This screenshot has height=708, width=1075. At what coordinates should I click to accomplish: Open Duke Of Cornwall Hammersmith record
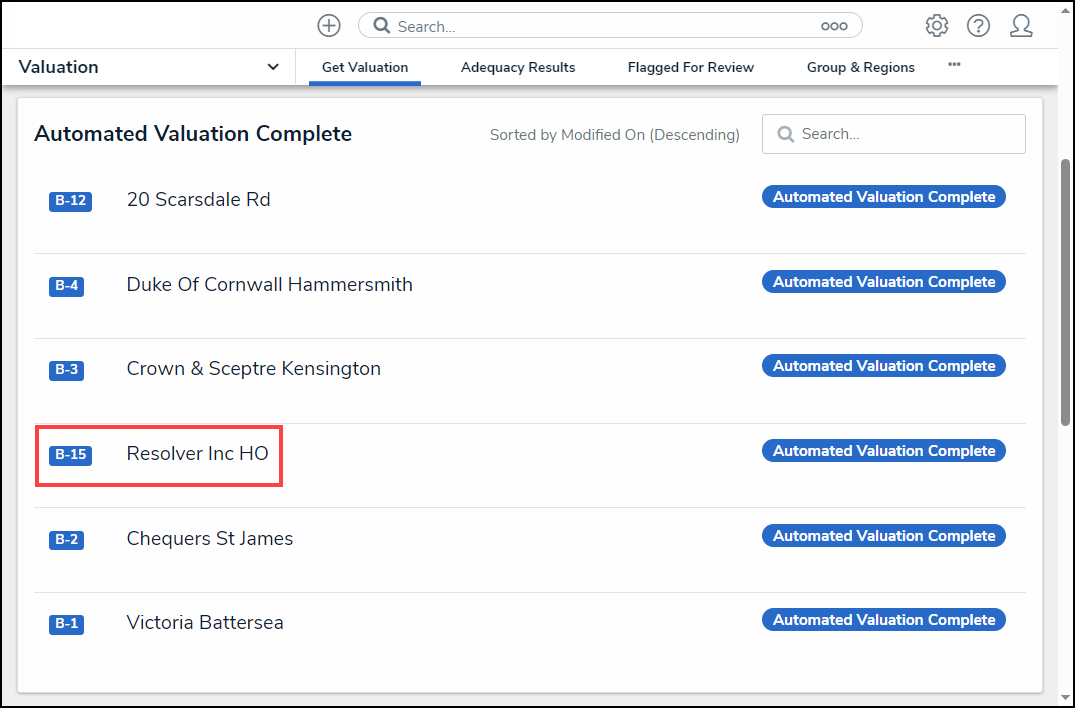click(x=269, y=284)
